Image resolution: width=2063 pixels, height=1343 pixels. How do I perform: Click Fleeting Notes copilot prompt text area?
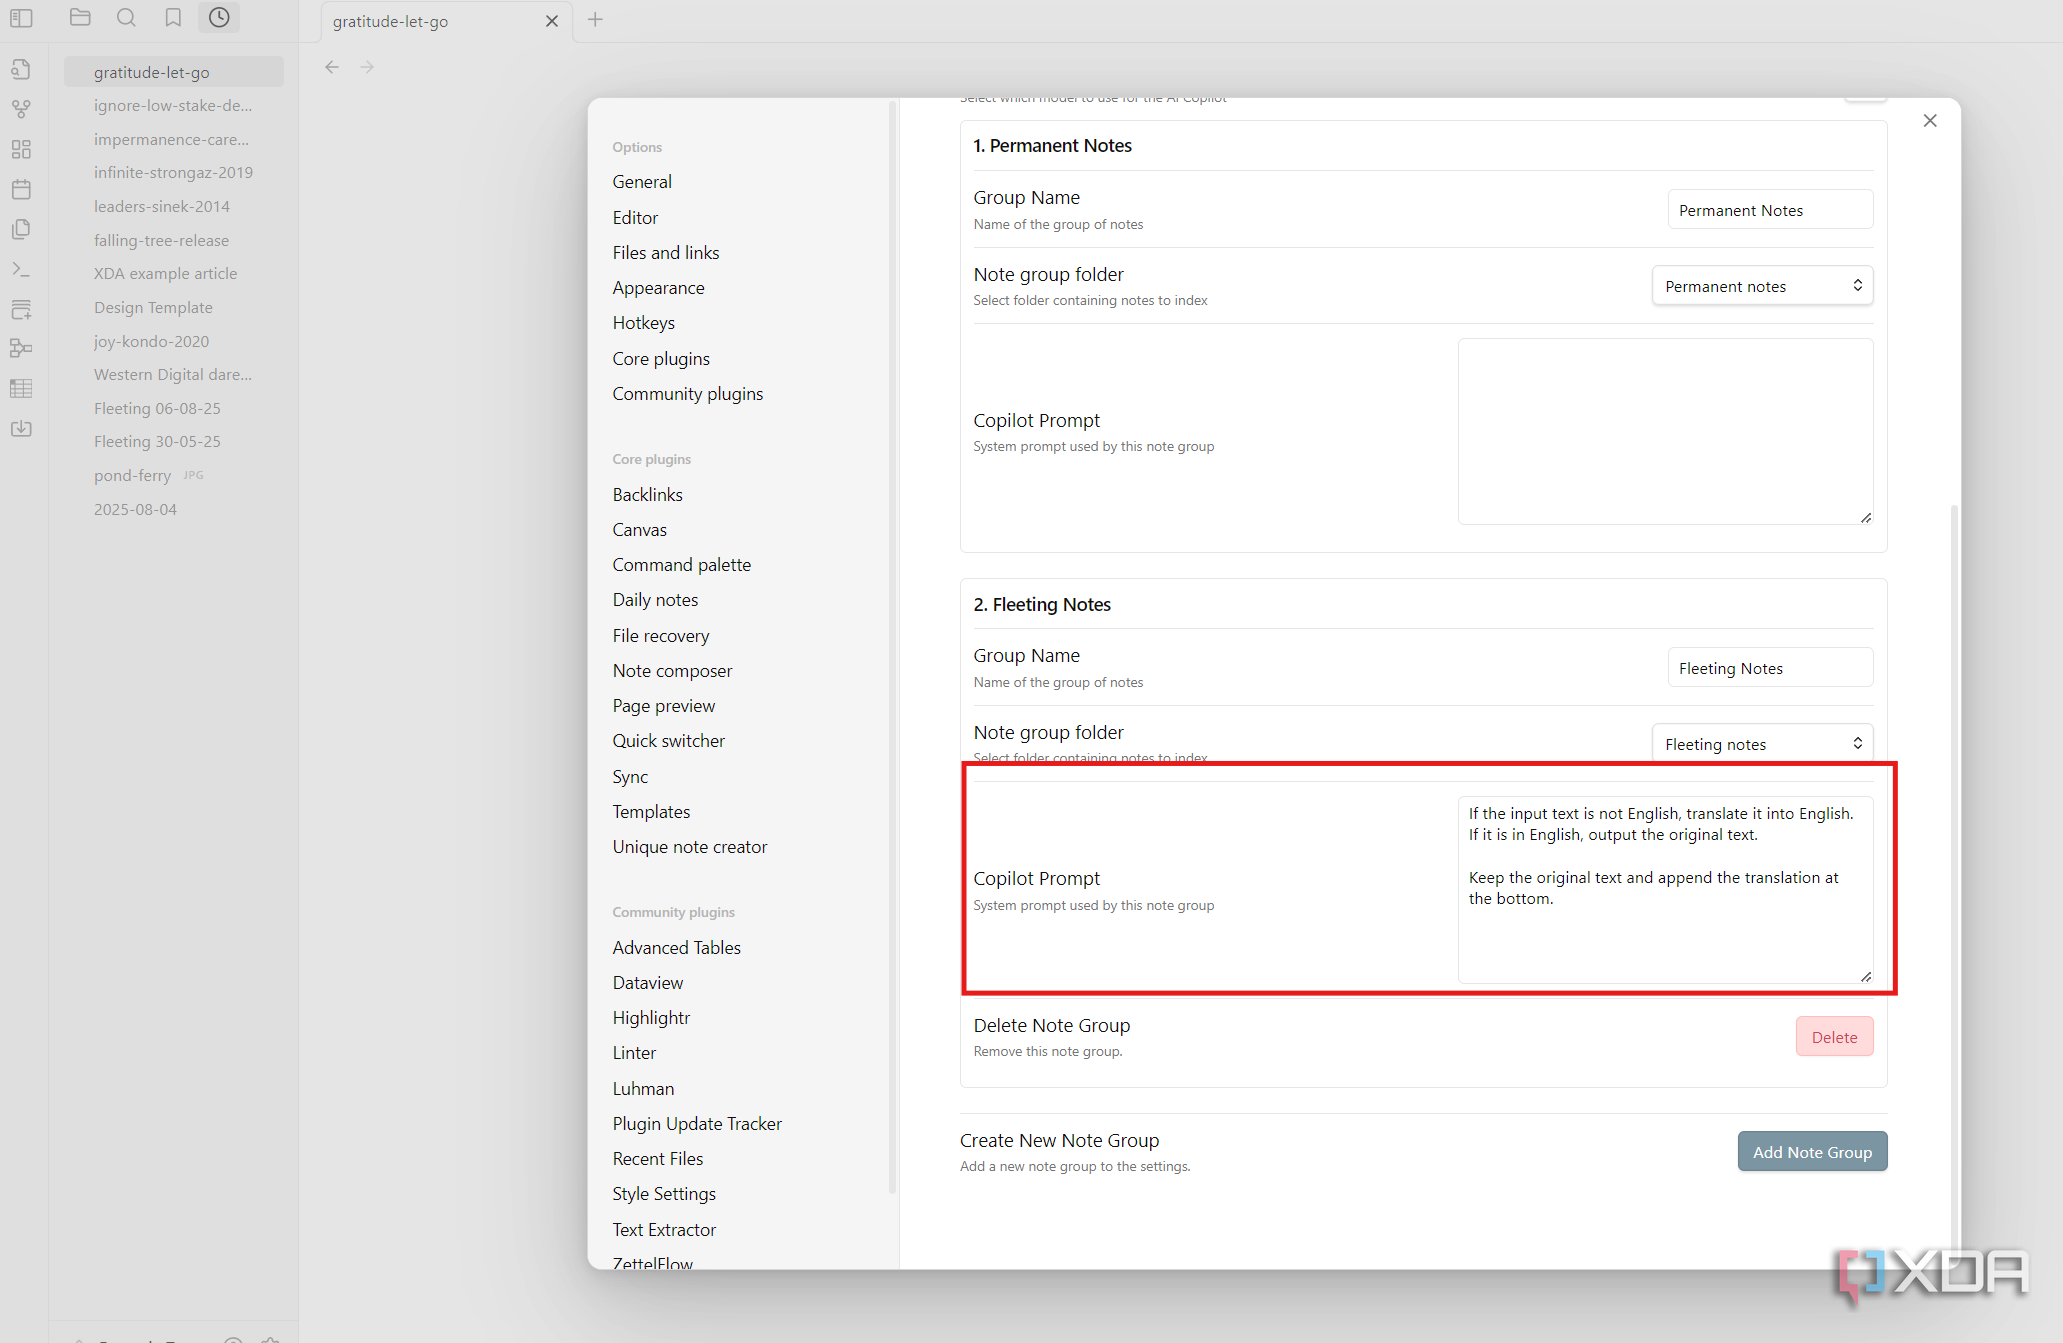tap(1665, 889)
